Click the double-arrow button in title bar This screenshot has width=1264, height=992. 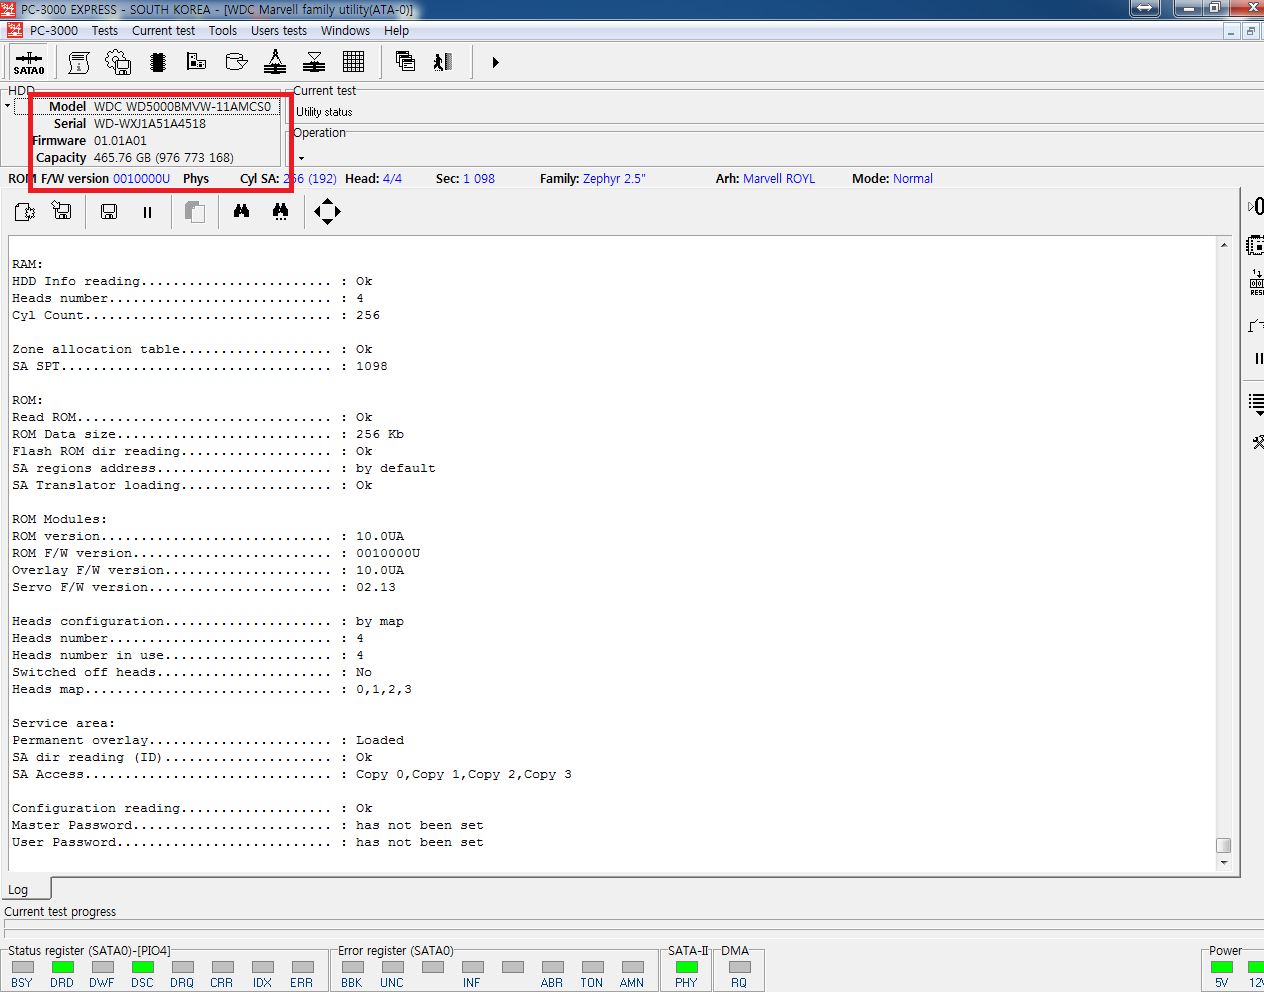1145,8
